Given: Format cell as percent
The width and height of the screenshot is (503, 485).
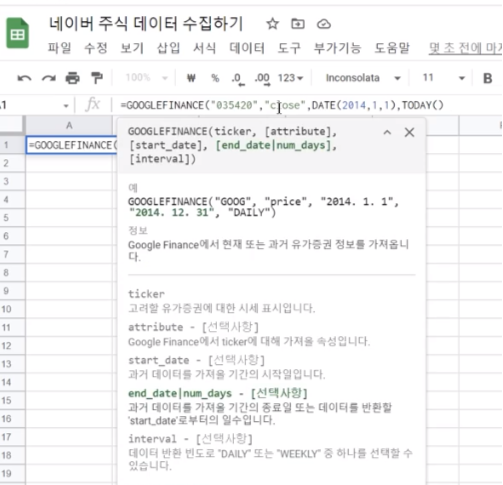Looking at the screenshot, I should click(x=215, y=78).
